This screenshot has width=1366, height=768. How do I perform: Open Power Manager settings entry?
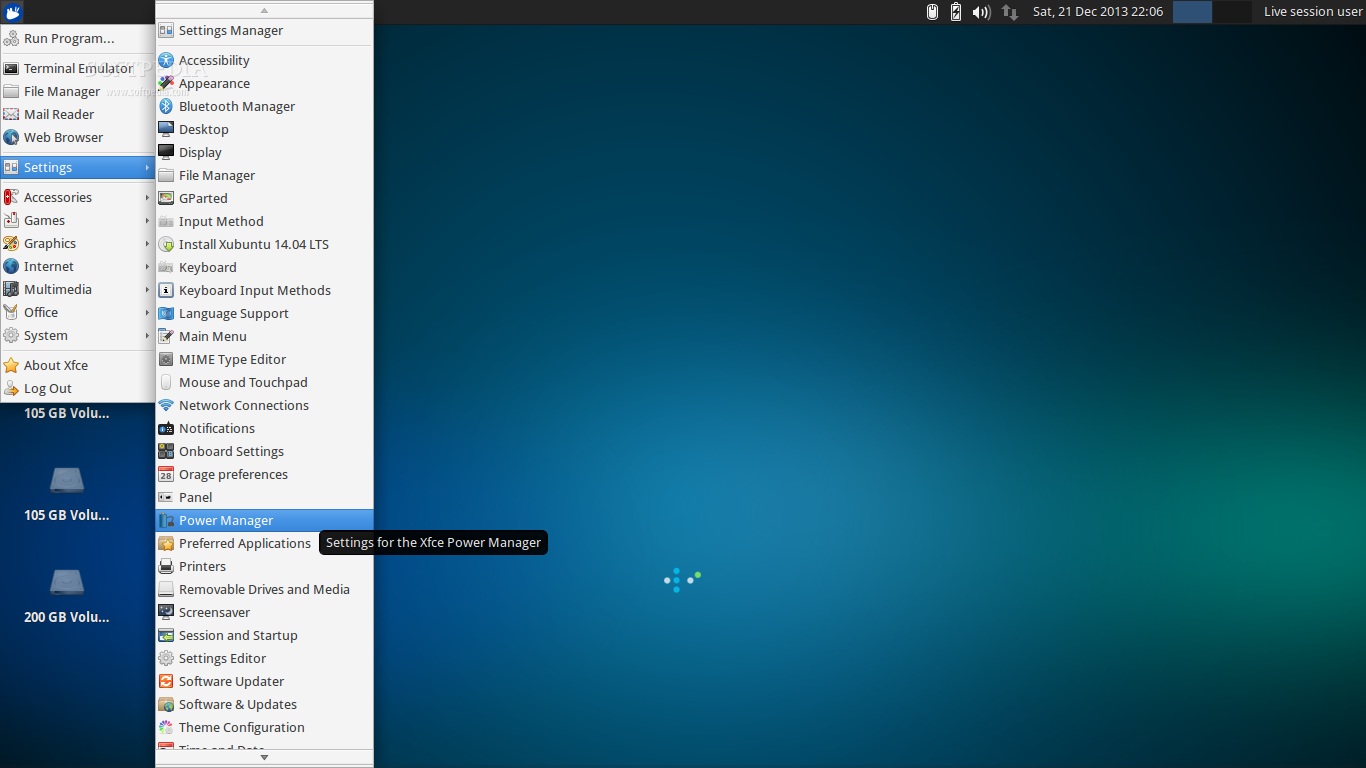pos(264,520)
